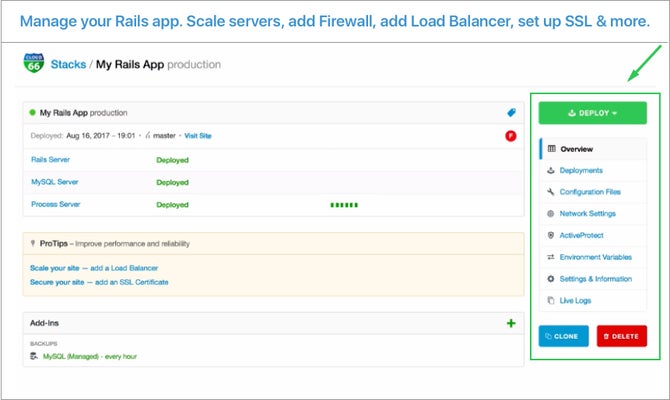Open Environment Variables in the side menu
This screenshot has height=400, width=670.
pyautogui.click(x=593, y=257)
